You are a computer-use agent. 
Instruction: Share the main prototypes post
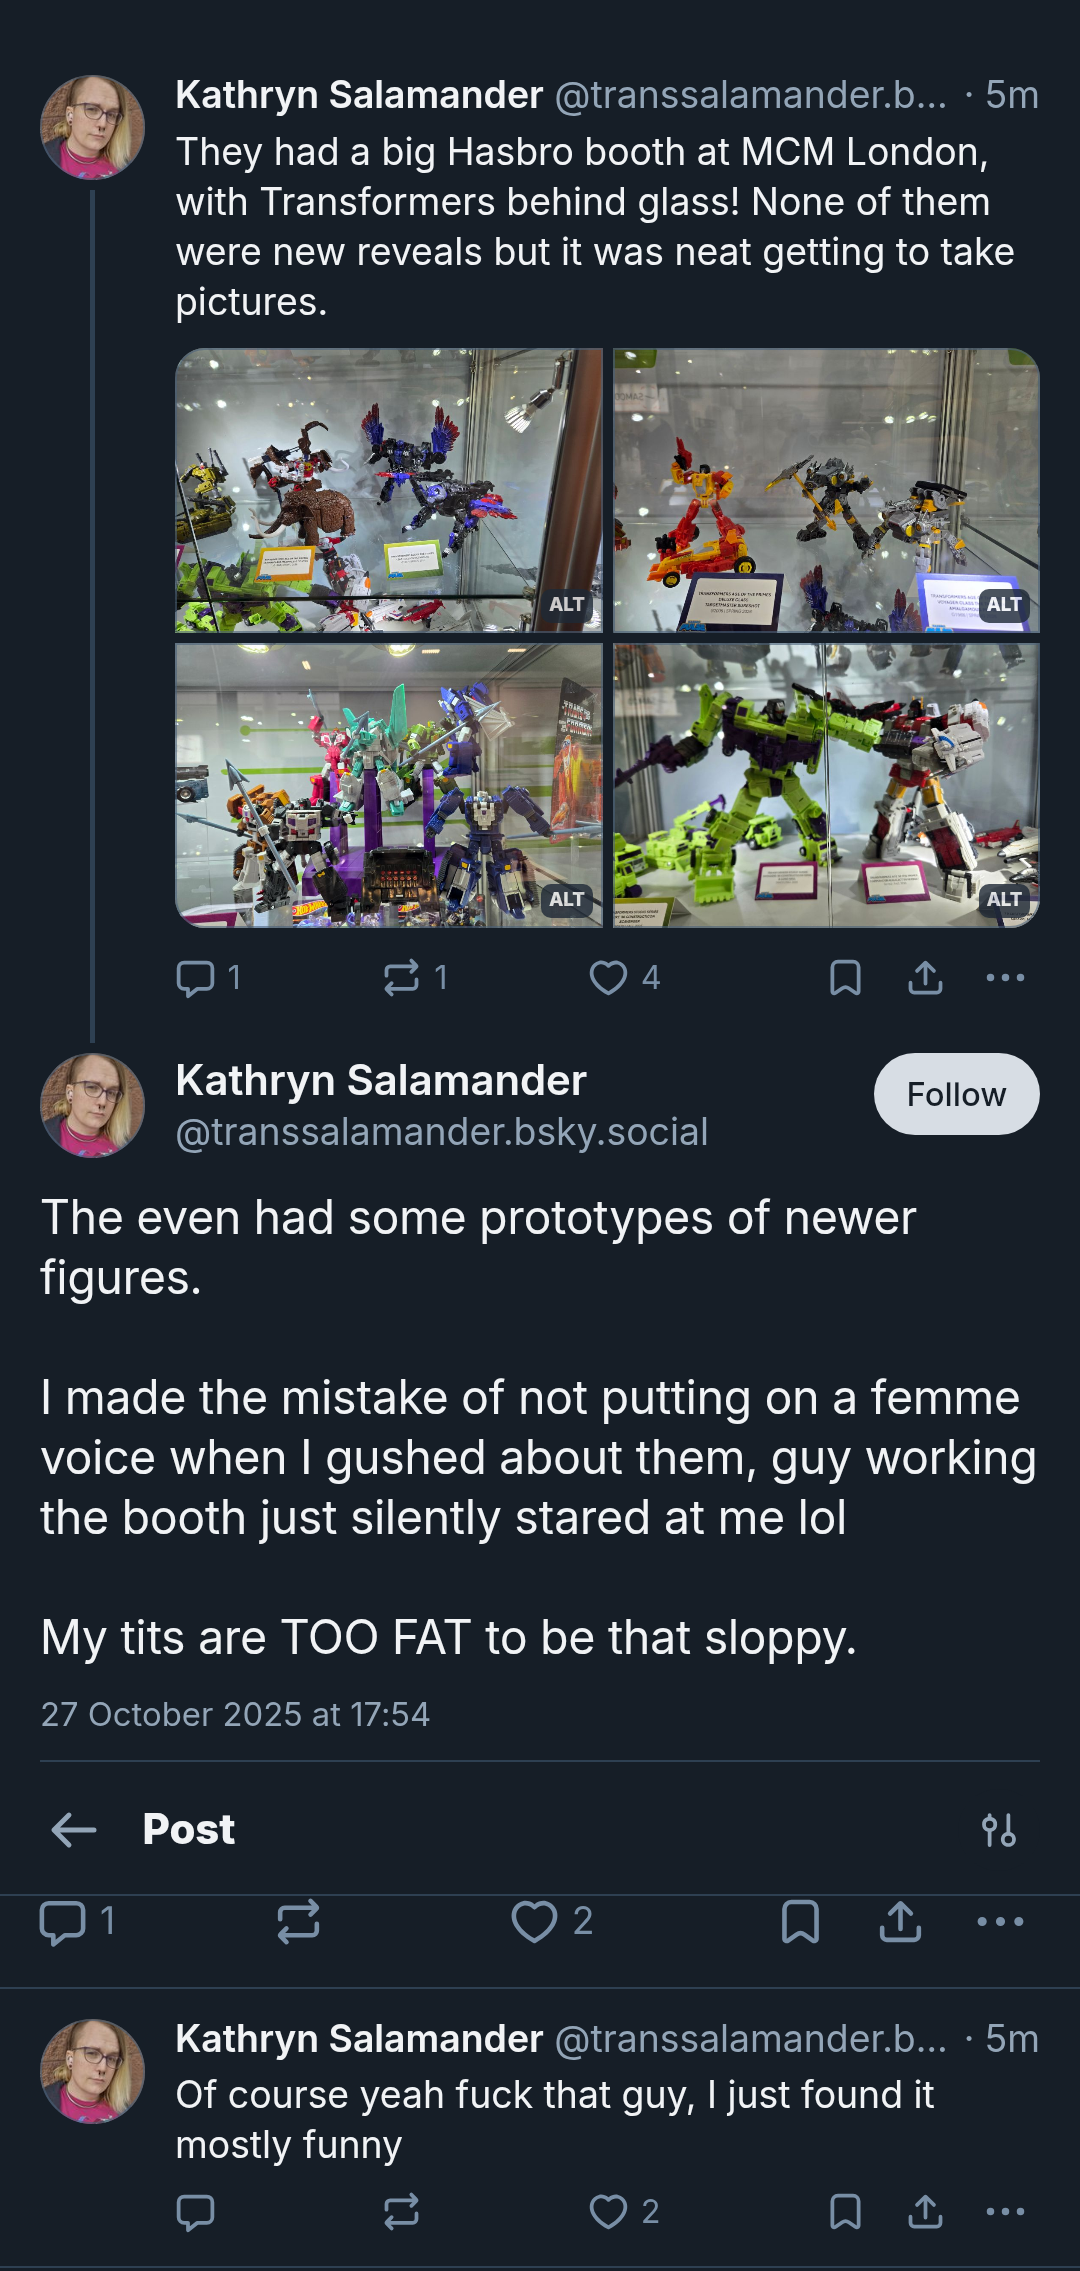click(900, 1922)
